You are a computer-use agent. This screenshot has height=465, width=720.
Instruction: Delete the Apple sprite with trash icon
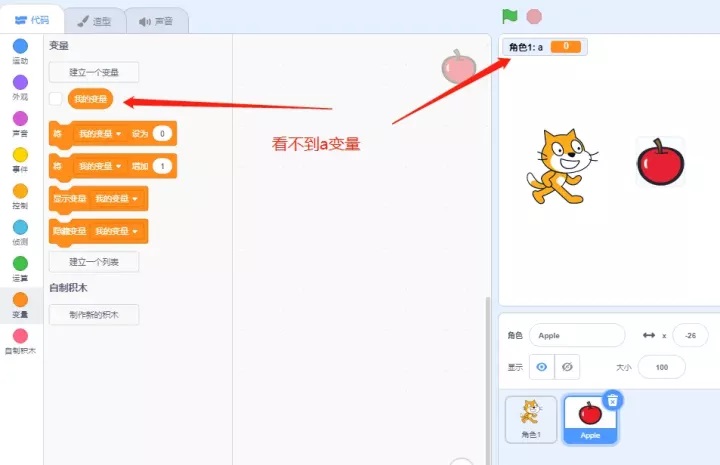pyautogui.click(x=613, y=400)
